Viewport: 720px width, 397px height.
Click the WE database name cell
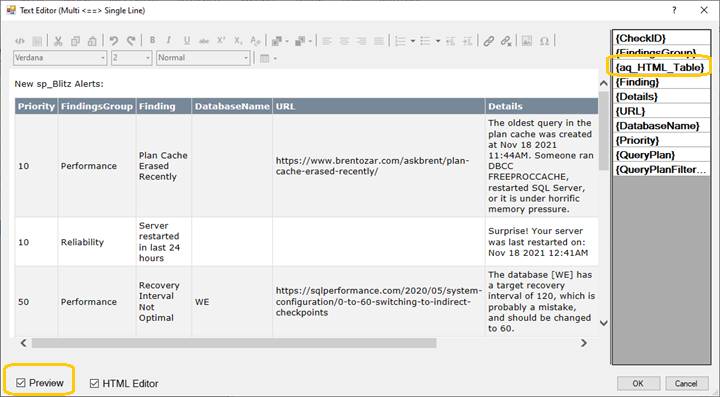coord(232,302)
